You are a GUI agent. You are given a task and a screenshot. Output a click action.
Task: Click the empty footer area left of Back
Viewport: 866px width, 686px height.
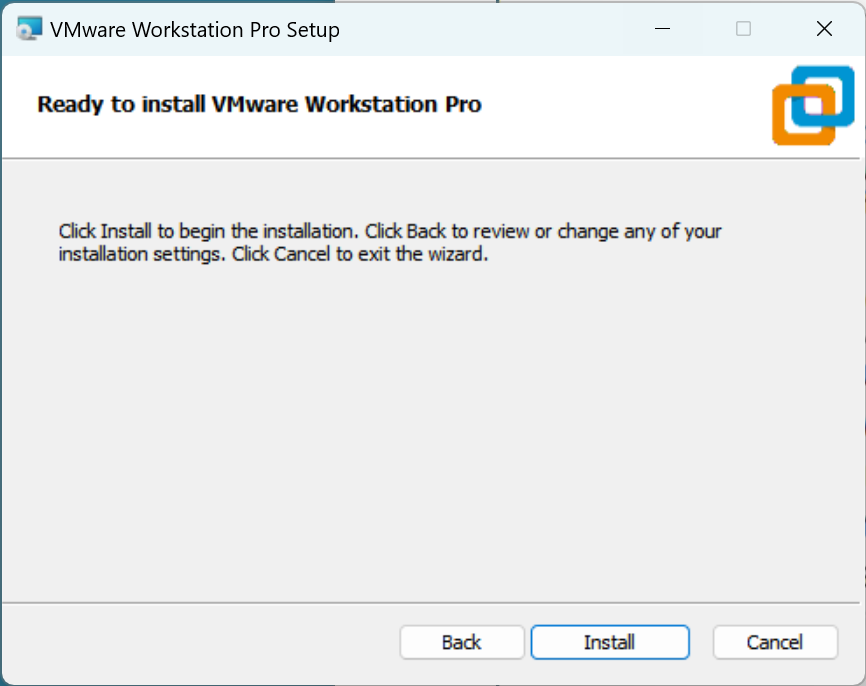point(200,642)
